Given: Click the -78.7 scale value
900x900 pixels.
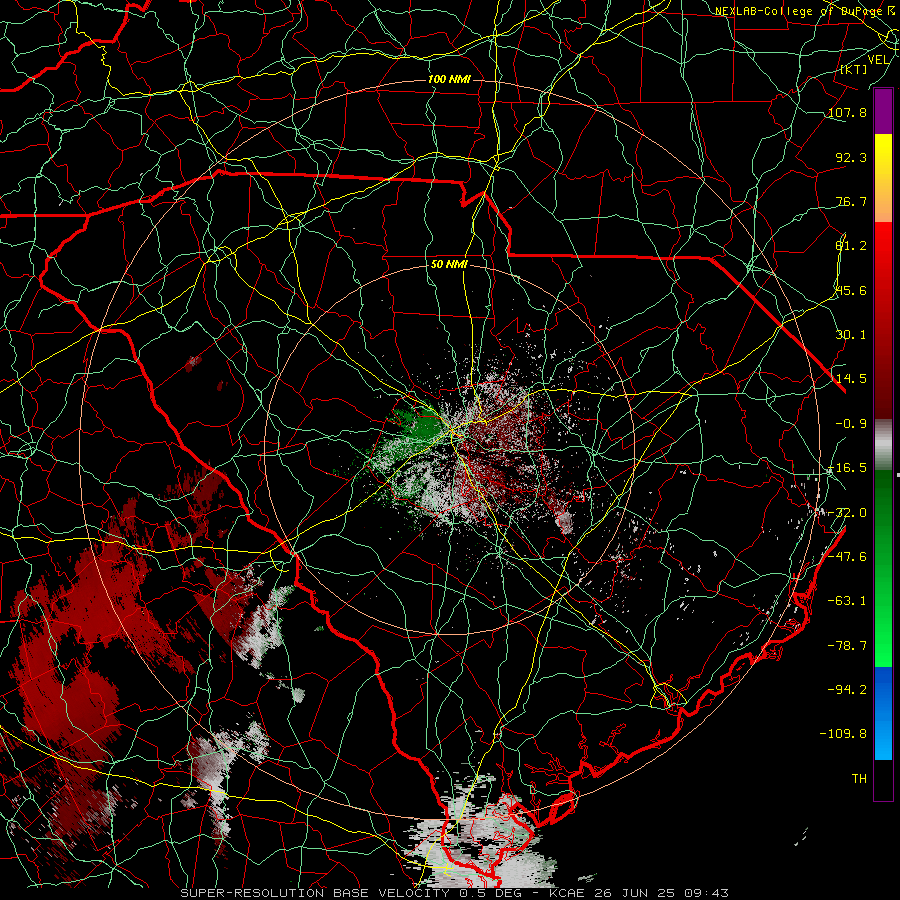Looking at the screenshot, I should click(847, 646).
